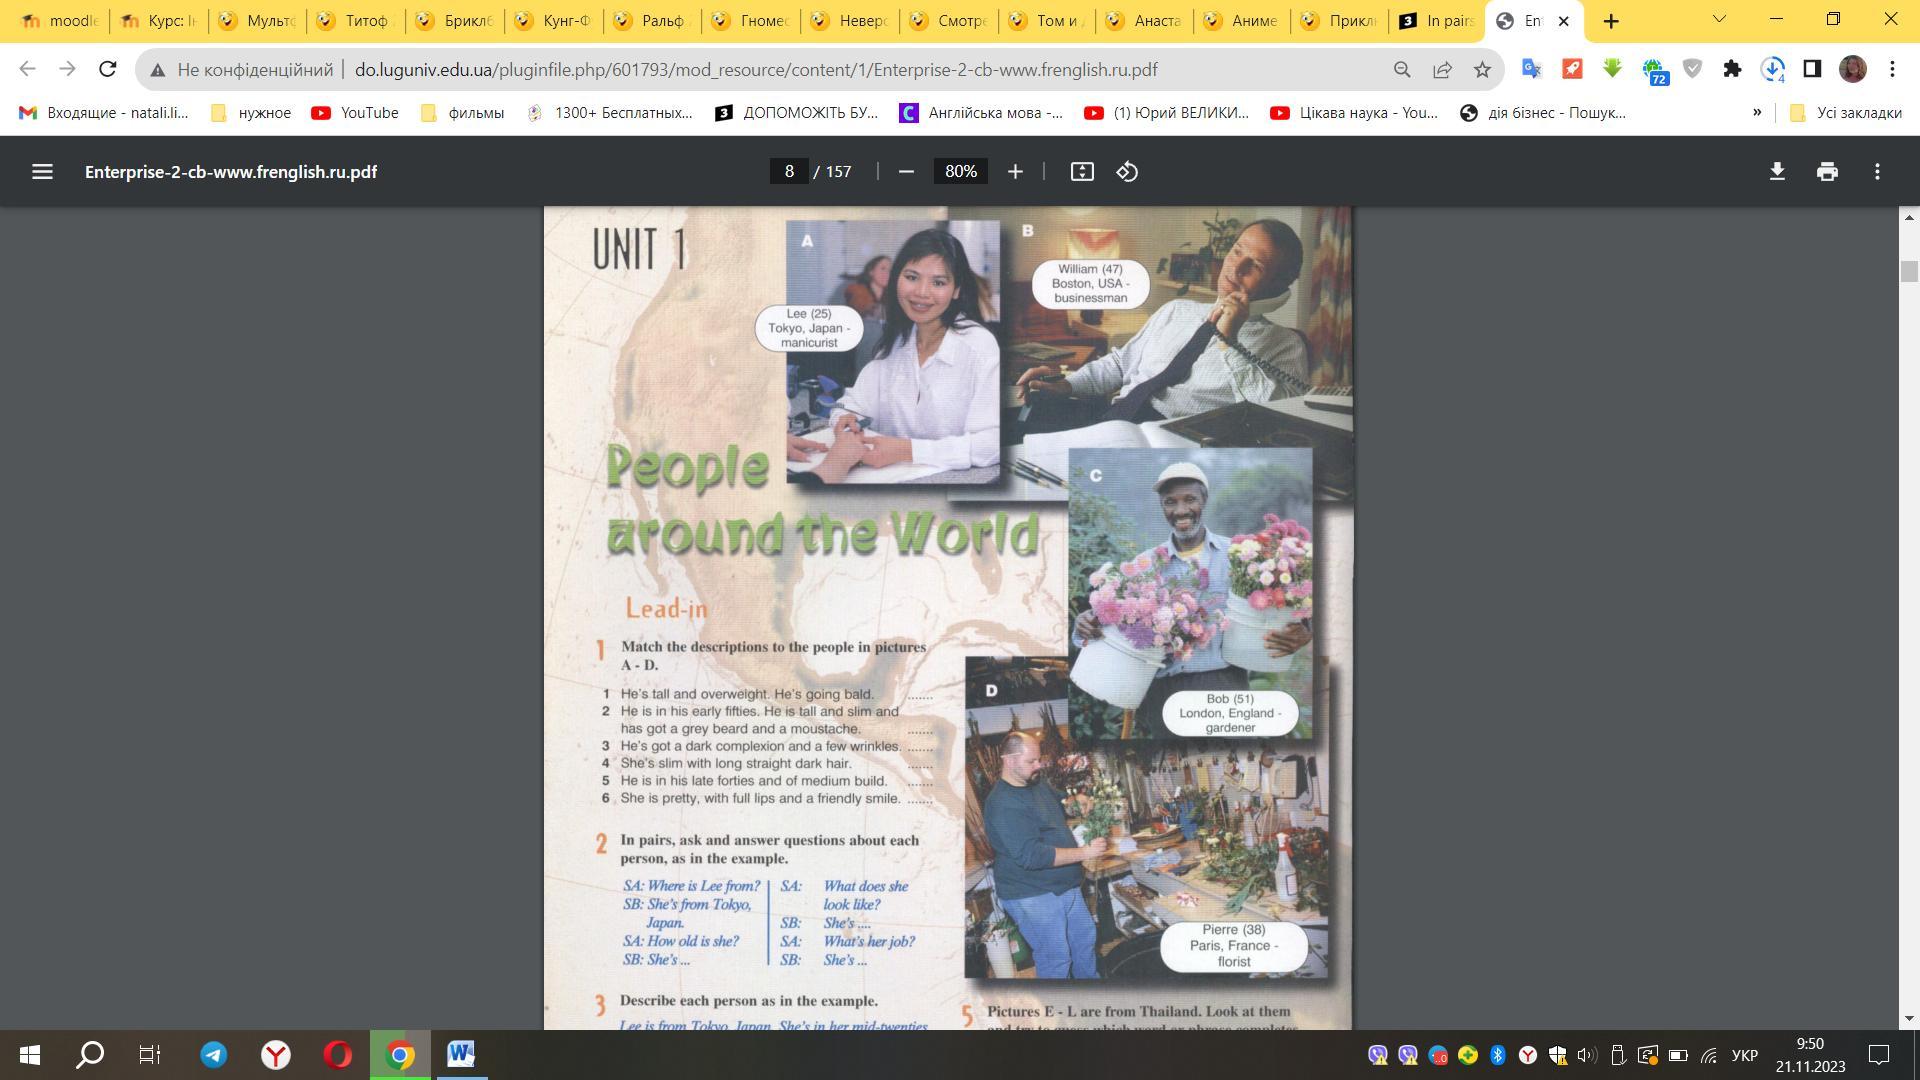Screen dimensions: 1920x1080
Task: Click the PDF scrollbar up arrow
Action: tap(1909, 217)
